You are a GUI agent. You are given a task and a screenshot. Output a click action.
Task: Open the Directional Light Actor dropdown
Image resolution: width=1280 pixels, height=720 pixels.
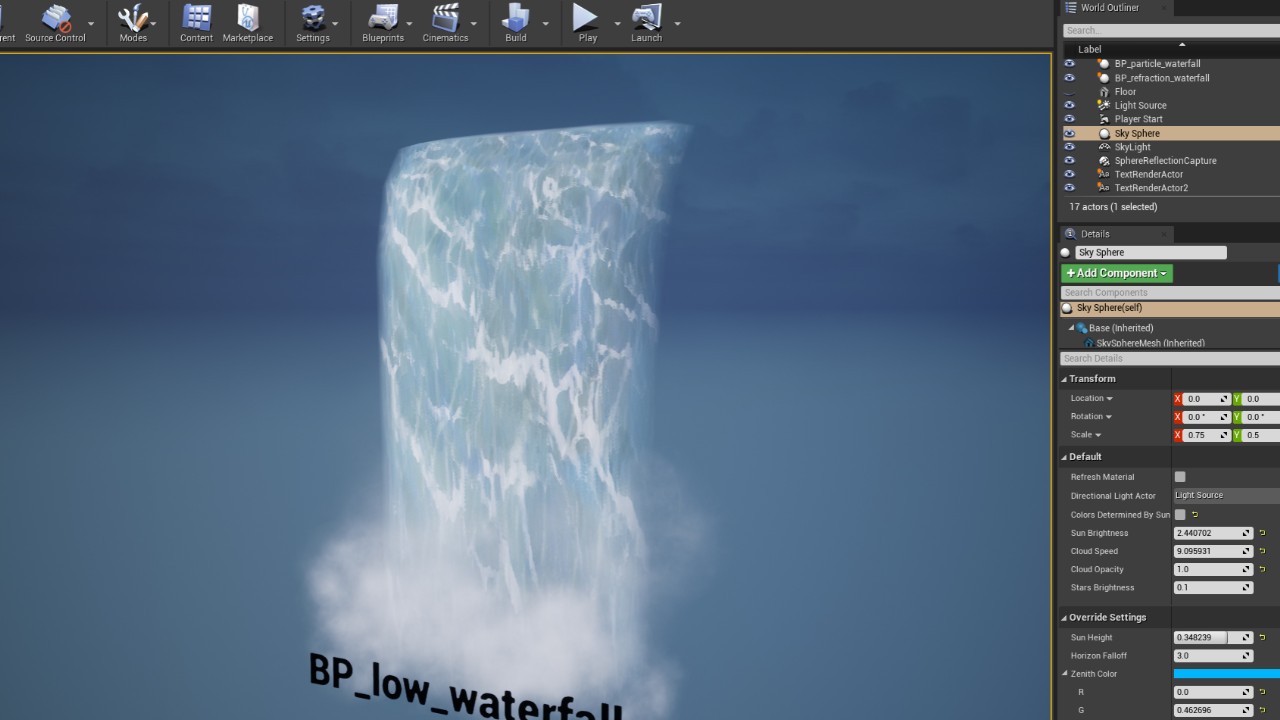pos(1226,495)
